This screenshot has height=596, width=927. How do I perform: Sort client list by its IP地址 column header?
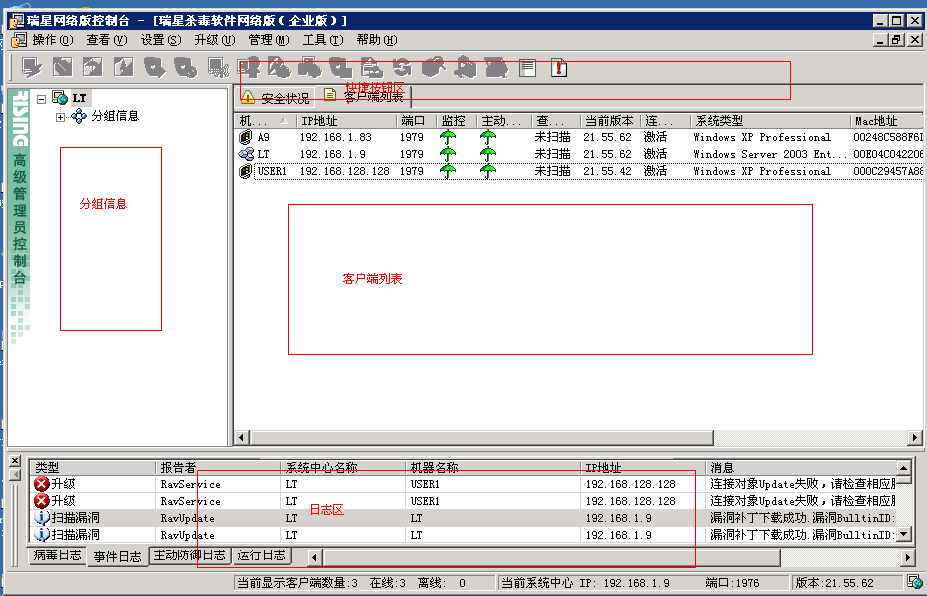345,121
